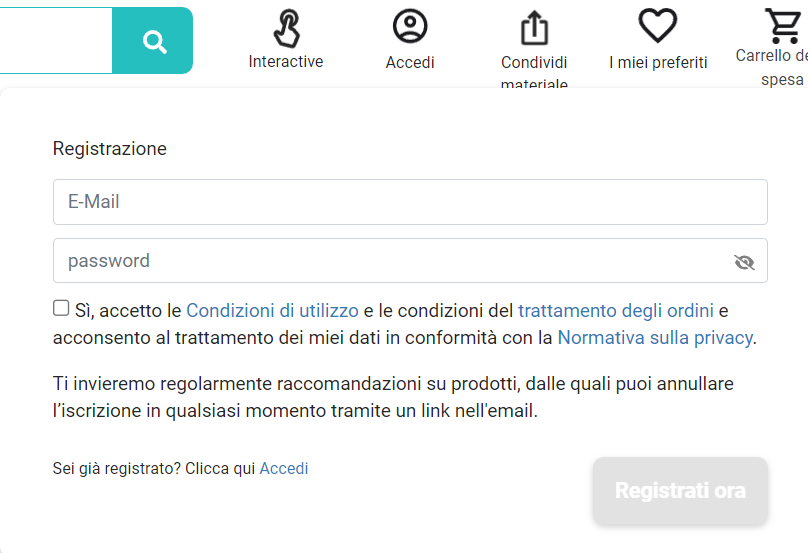The image size is (808, 553).
Task: Click the 'Interactive' text label
Action: click(x=286, y=62)
